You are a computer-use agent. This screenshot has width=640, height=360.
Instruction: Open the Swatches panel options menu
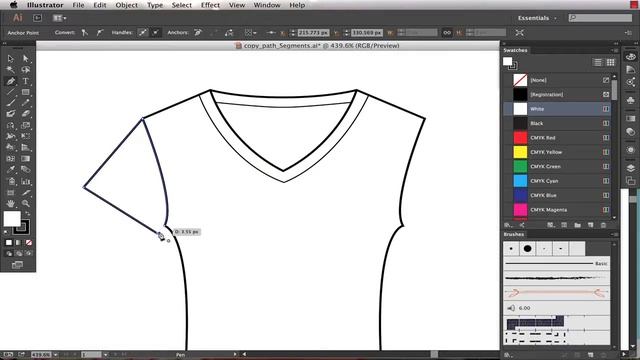pyautogui.click(x=615, y=50)
